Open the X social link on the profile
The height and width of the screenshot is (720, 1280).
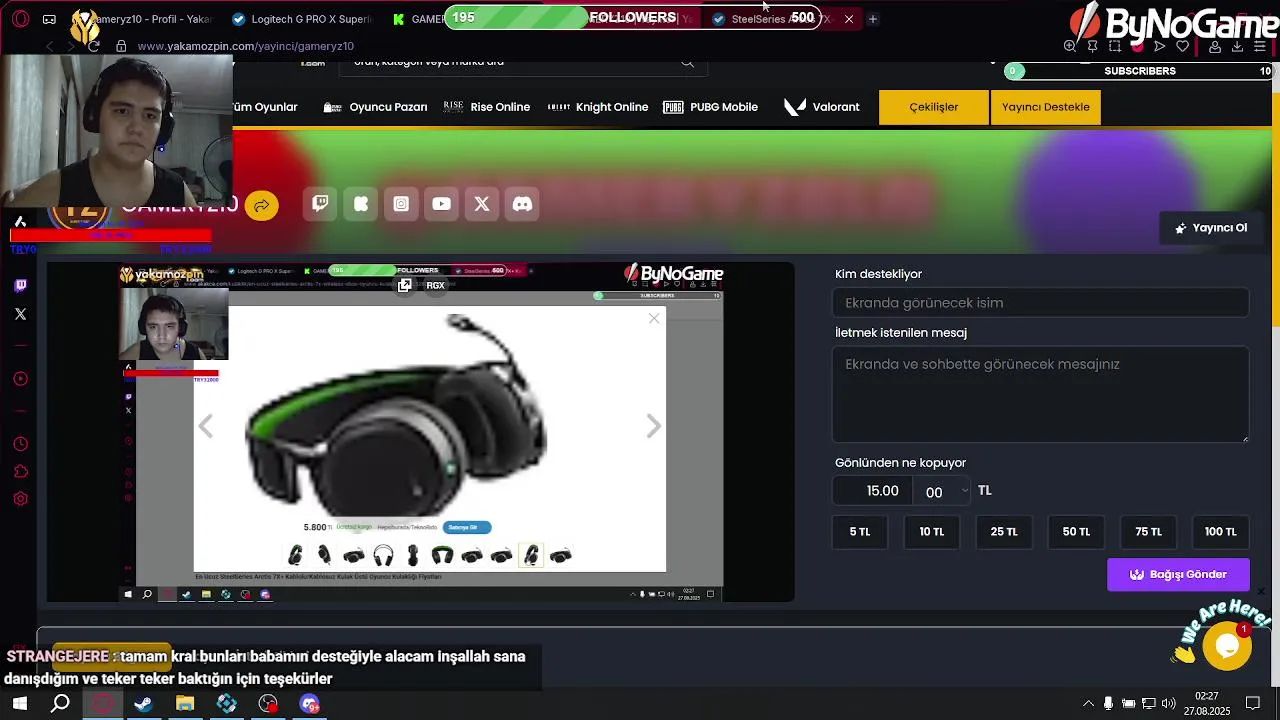coord(482,204)
